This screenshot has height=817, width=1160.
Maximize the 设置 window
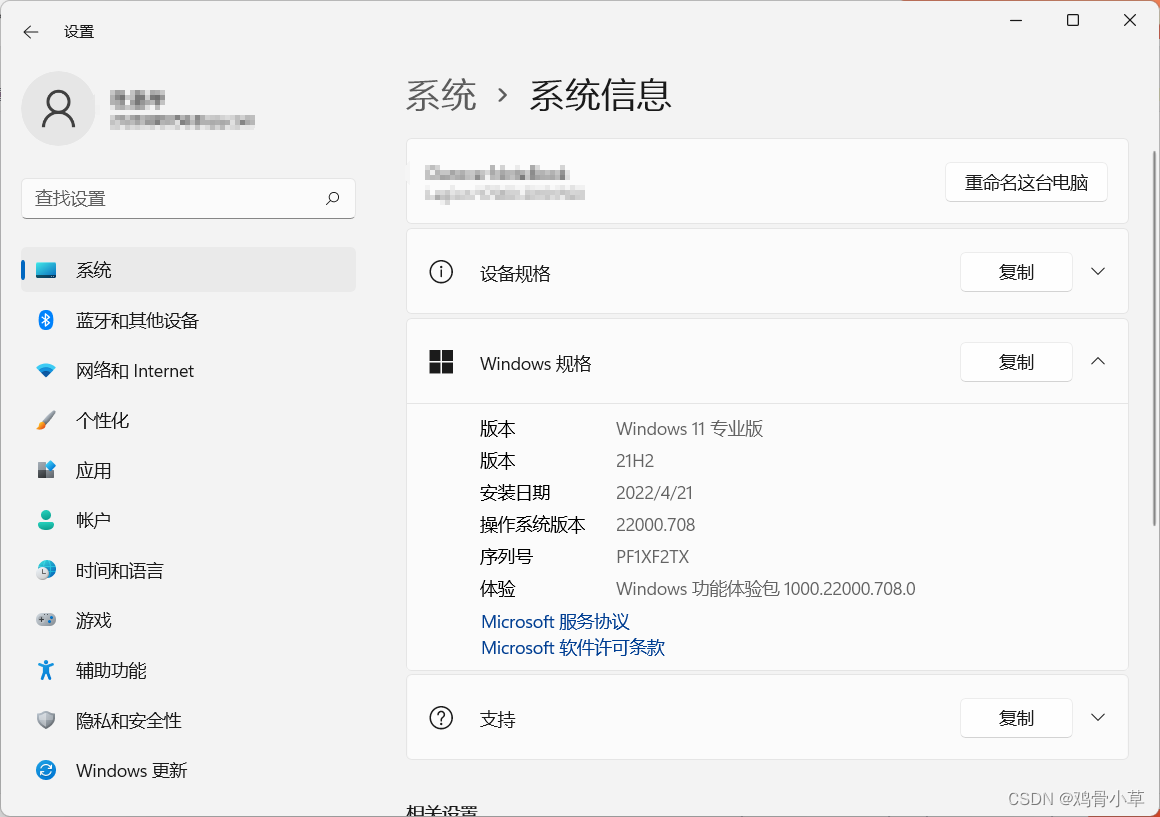click(1073, 21)
